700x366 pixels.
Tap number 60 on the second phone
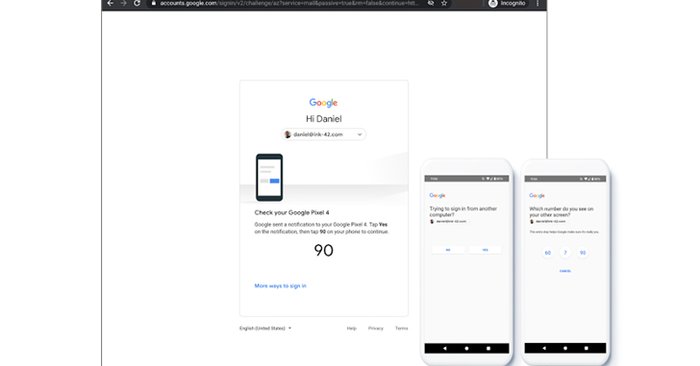548,253
